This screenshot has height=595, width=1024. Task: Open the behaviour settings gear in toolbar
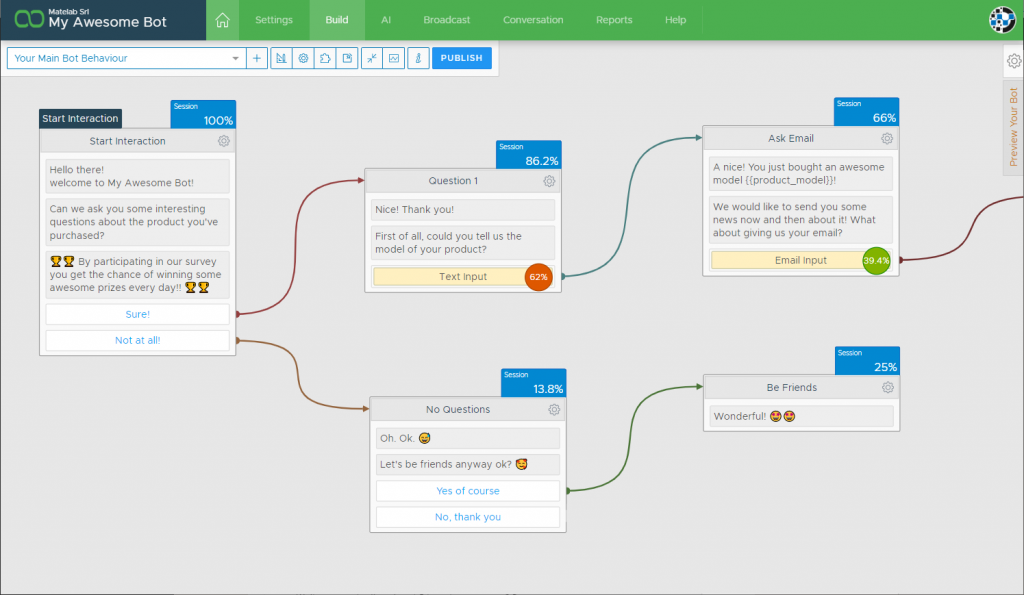click(x=303, y=58)
